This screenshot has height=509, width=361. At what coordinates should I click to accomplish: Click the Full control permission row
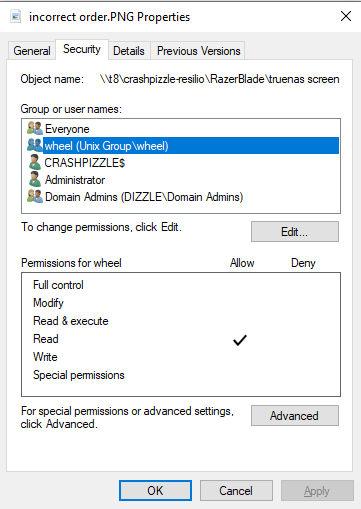(181, 285)
